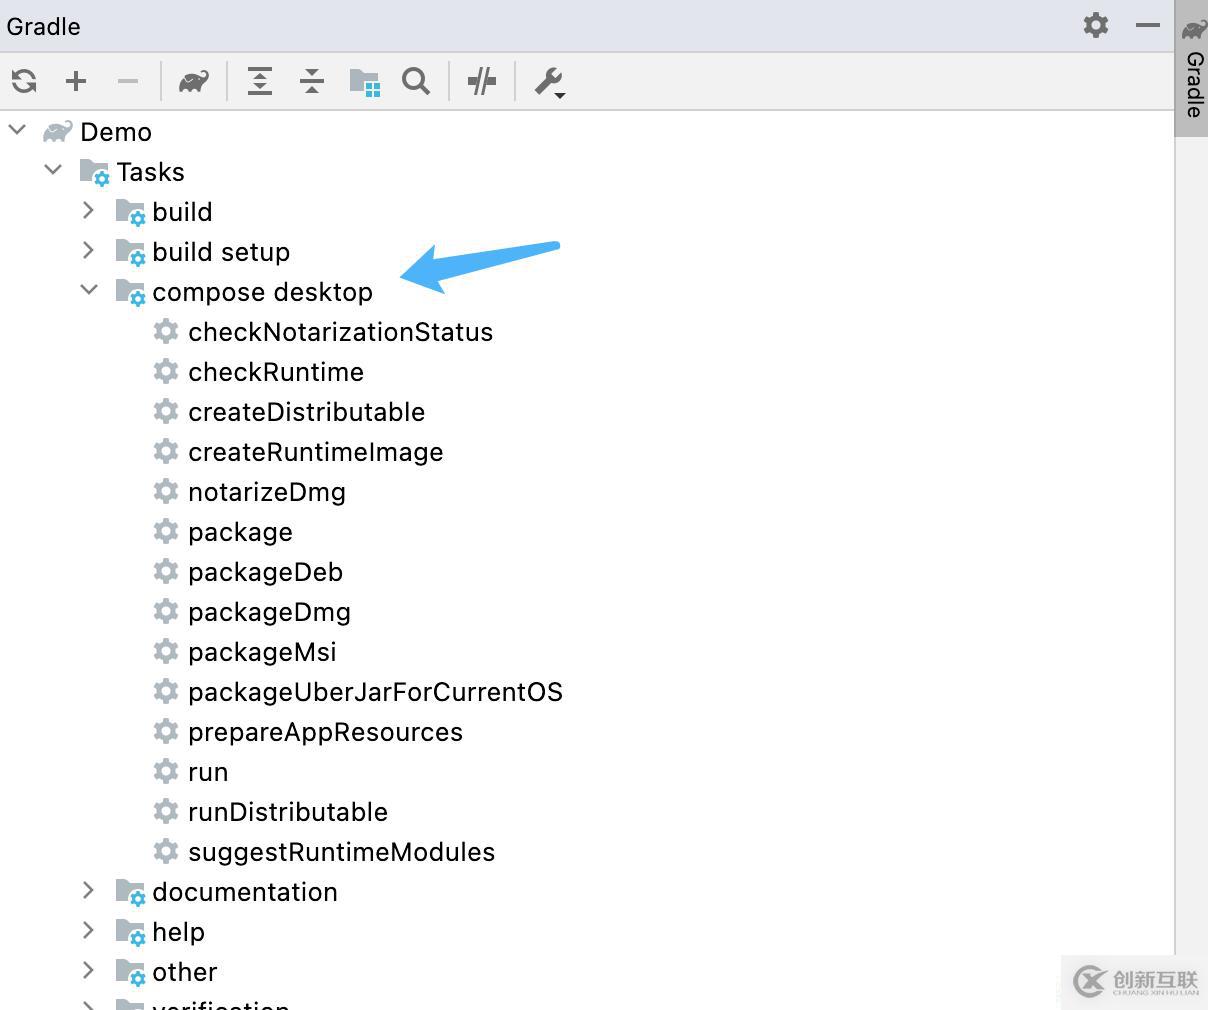1208x1010 pixels.
Task: Click gear icon beside prepareAppResources
Action: click(165, 731)
